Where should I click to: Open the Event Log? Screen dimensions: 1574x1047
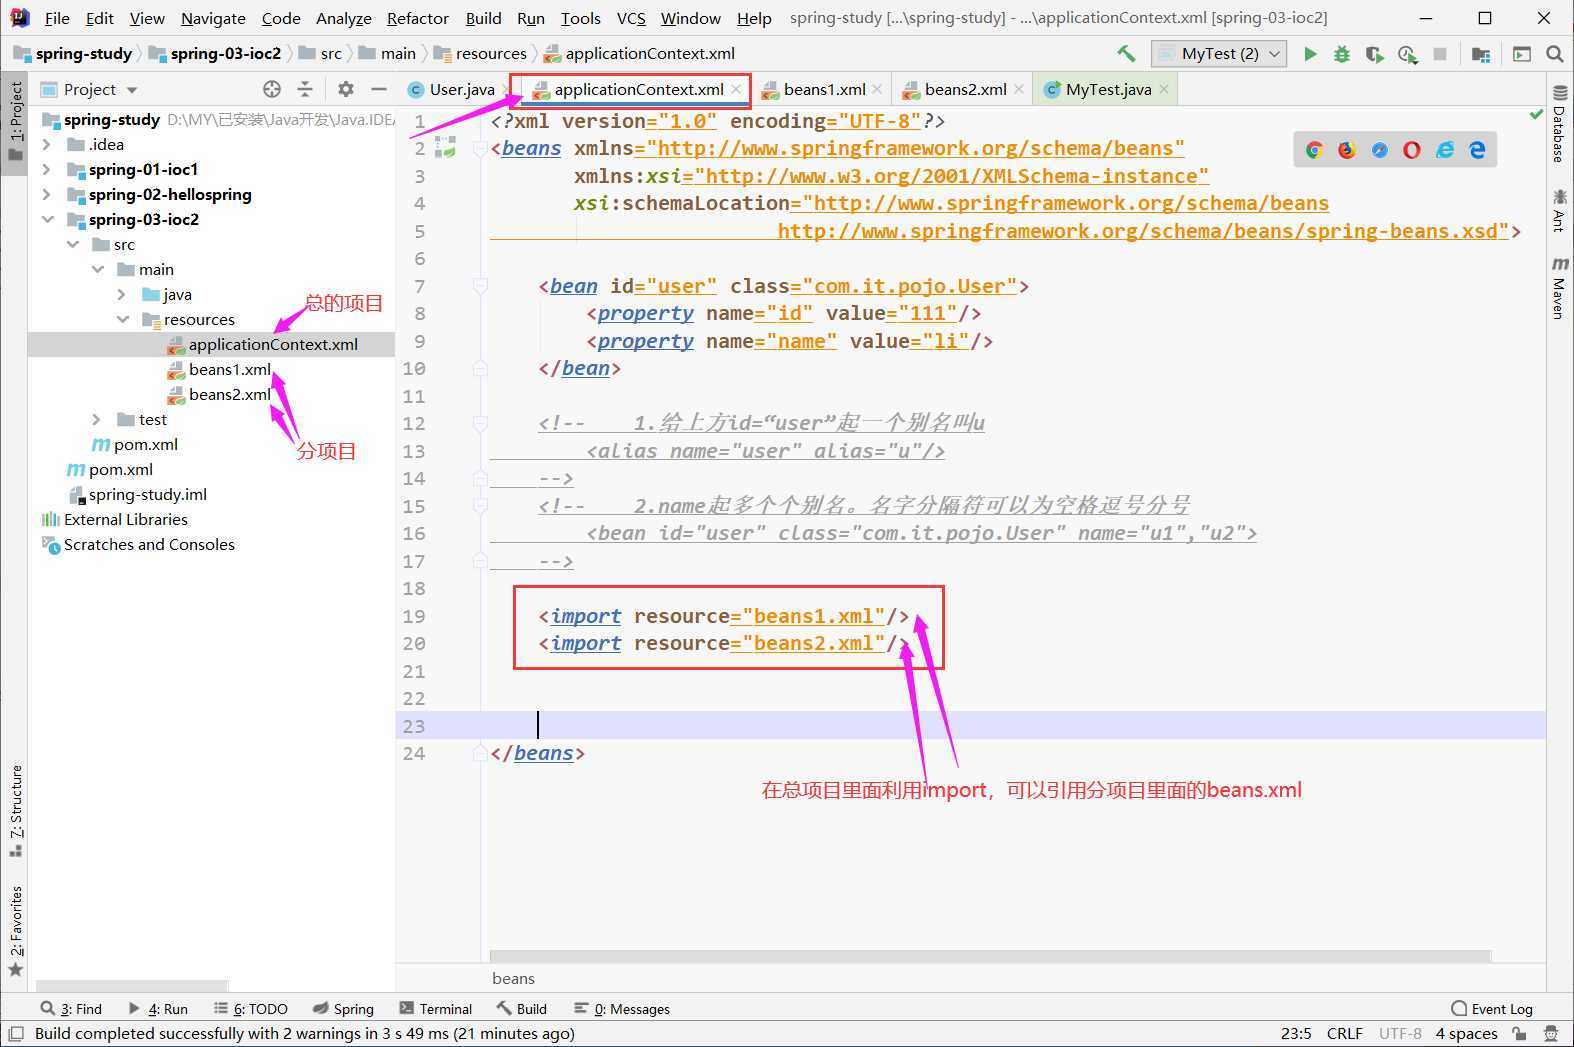click(x=1491, y=1009)
